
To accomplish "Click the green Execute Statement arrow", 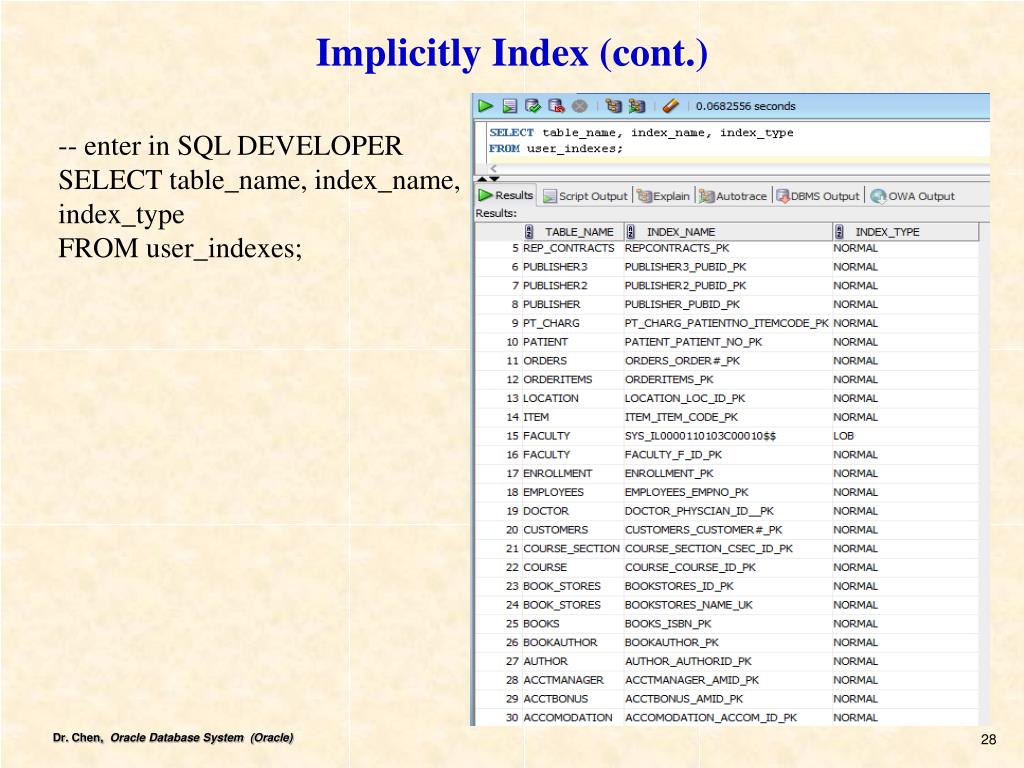I will [x=485, y=106].
